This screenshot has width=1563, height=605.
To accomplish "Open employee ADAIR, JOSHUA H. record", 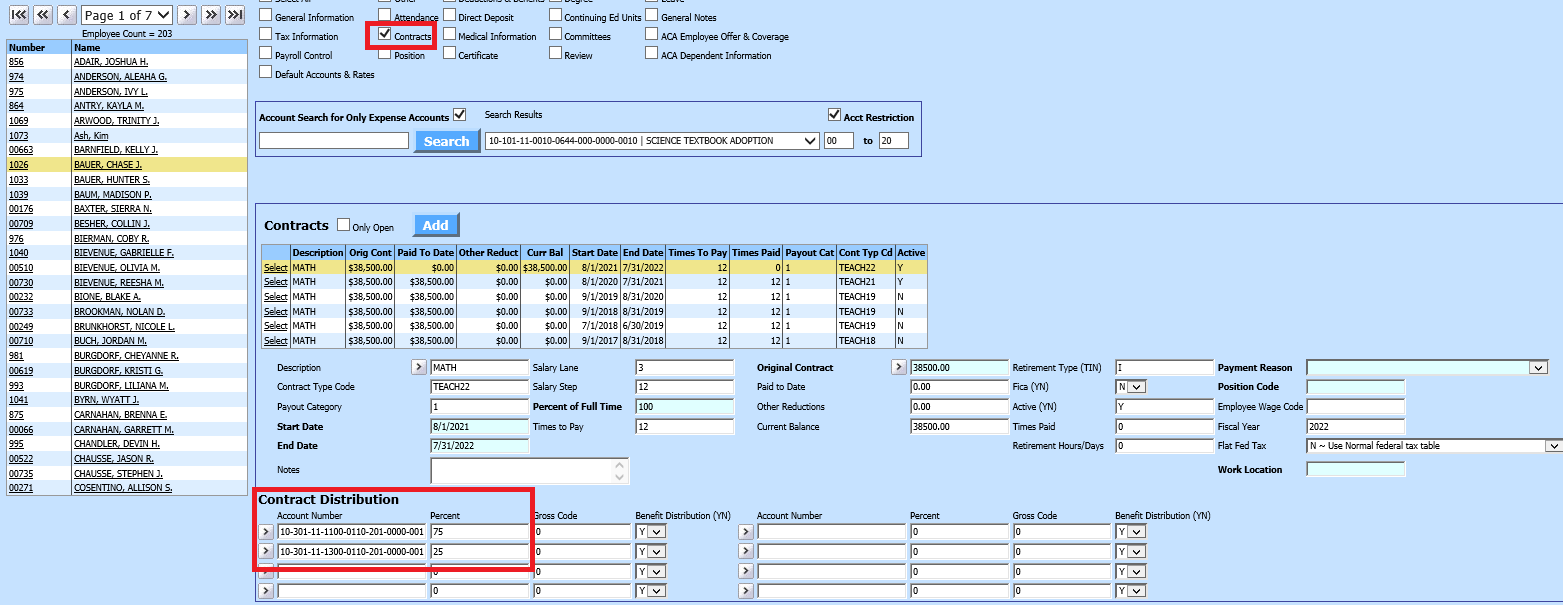I will pos(110,62).
